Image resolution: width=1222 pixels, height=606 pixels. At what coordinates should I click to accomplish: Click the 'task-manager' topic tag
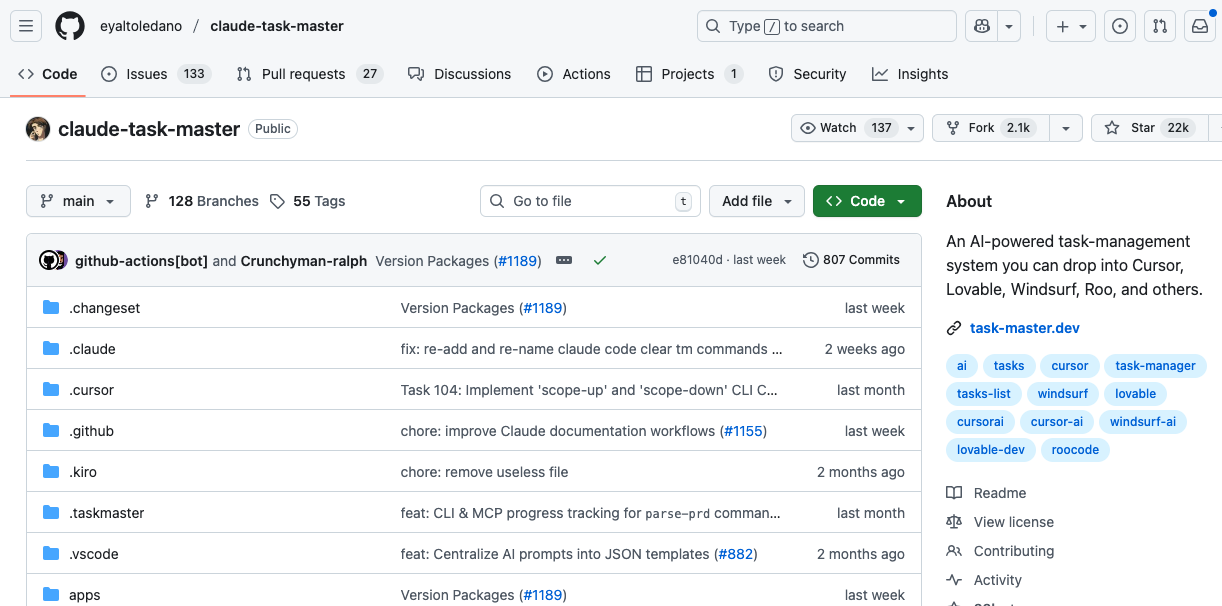(x=1155, y=366)
